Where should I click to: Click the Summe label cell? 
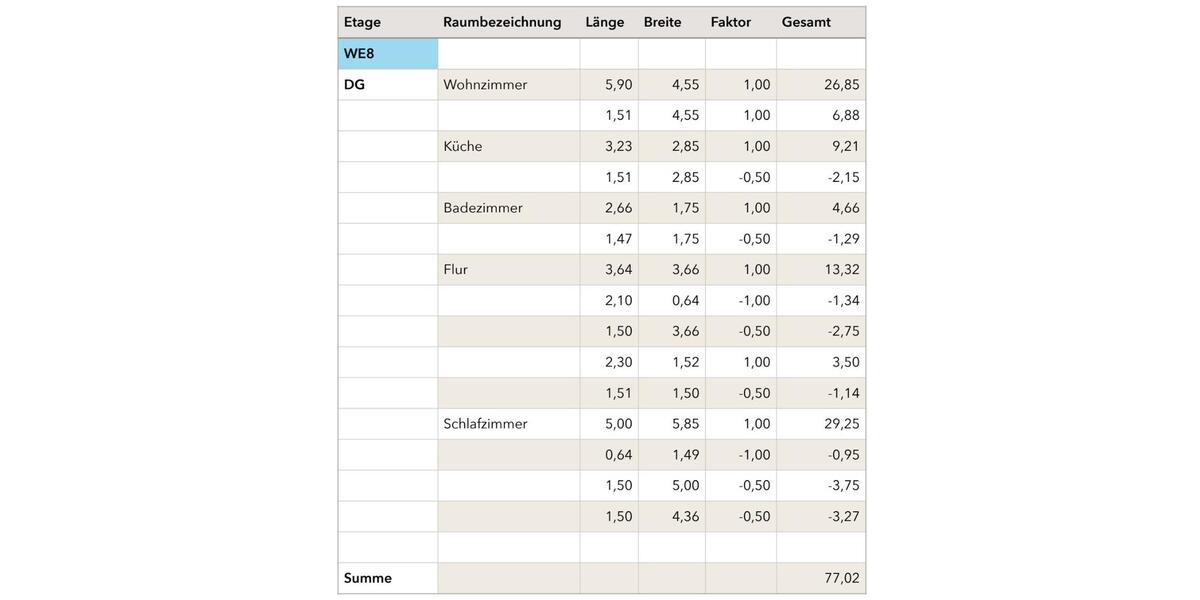point(388,578)
